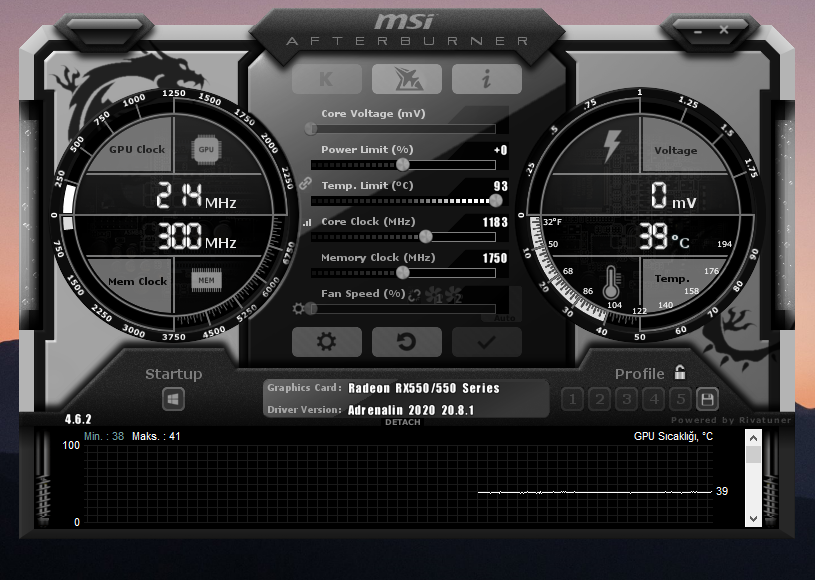
Task: Click the Profile label
Action: tap(639, 374)
